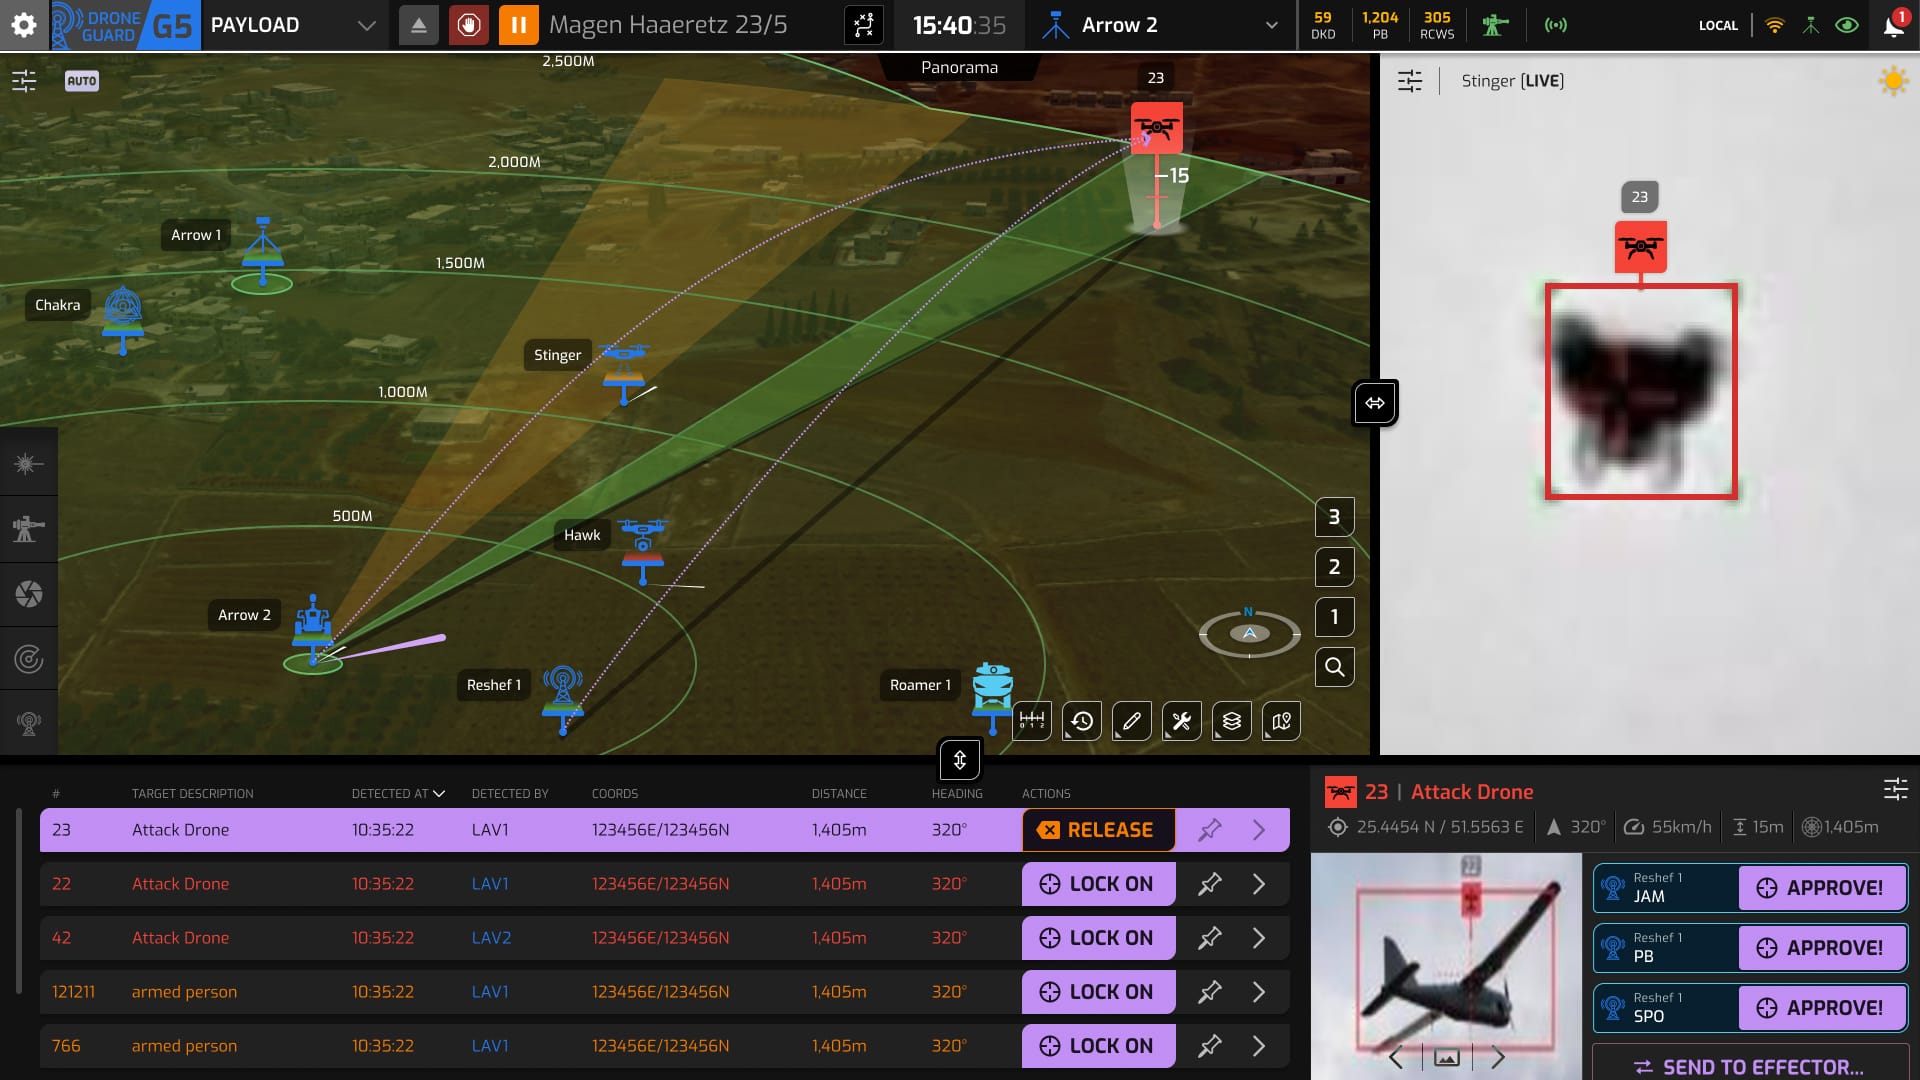Select the pencil draw tool on map
This screenshot has width=1920, height=1080.
[x=1132, y=720]
